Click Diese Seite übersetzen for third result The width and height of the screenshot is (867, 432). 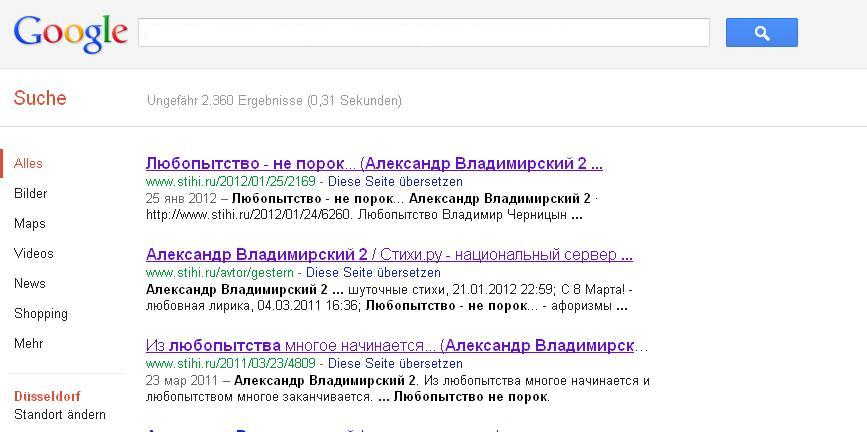point(395,364)
